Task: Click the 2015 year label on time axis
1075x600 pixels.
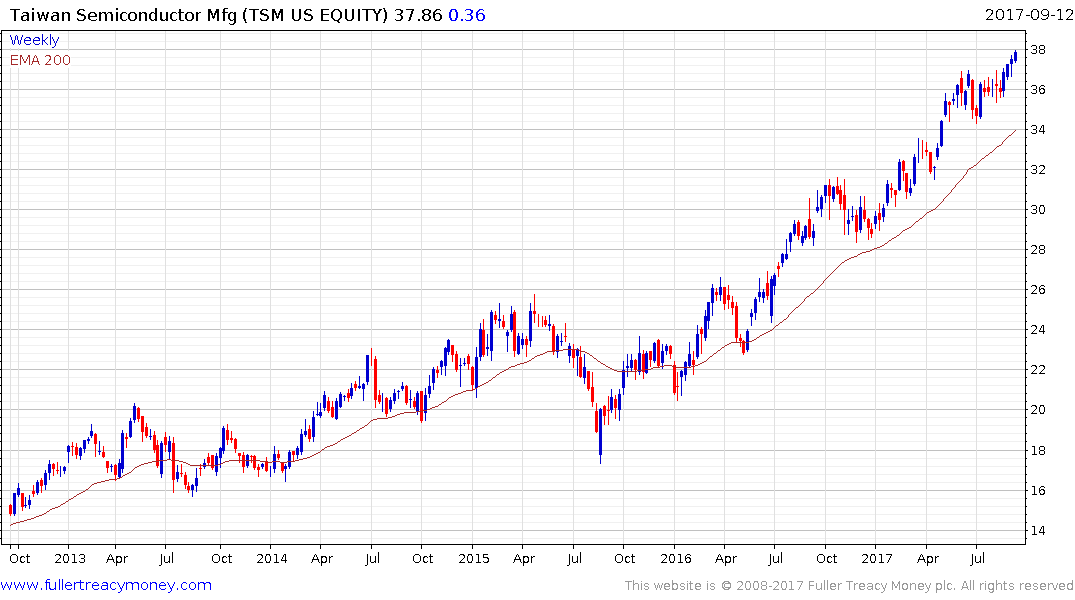Action: 474,559
